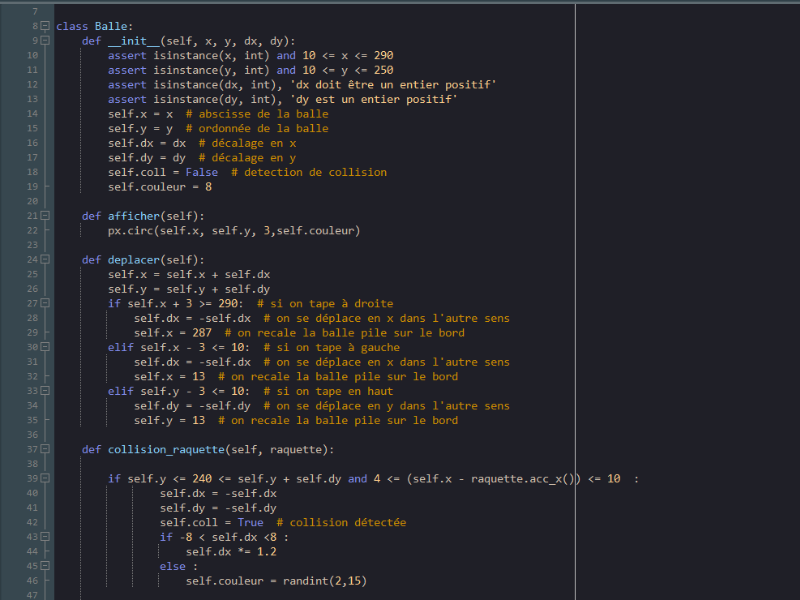
Task: Fold the afficher method
Action: [x=45, y=216]
